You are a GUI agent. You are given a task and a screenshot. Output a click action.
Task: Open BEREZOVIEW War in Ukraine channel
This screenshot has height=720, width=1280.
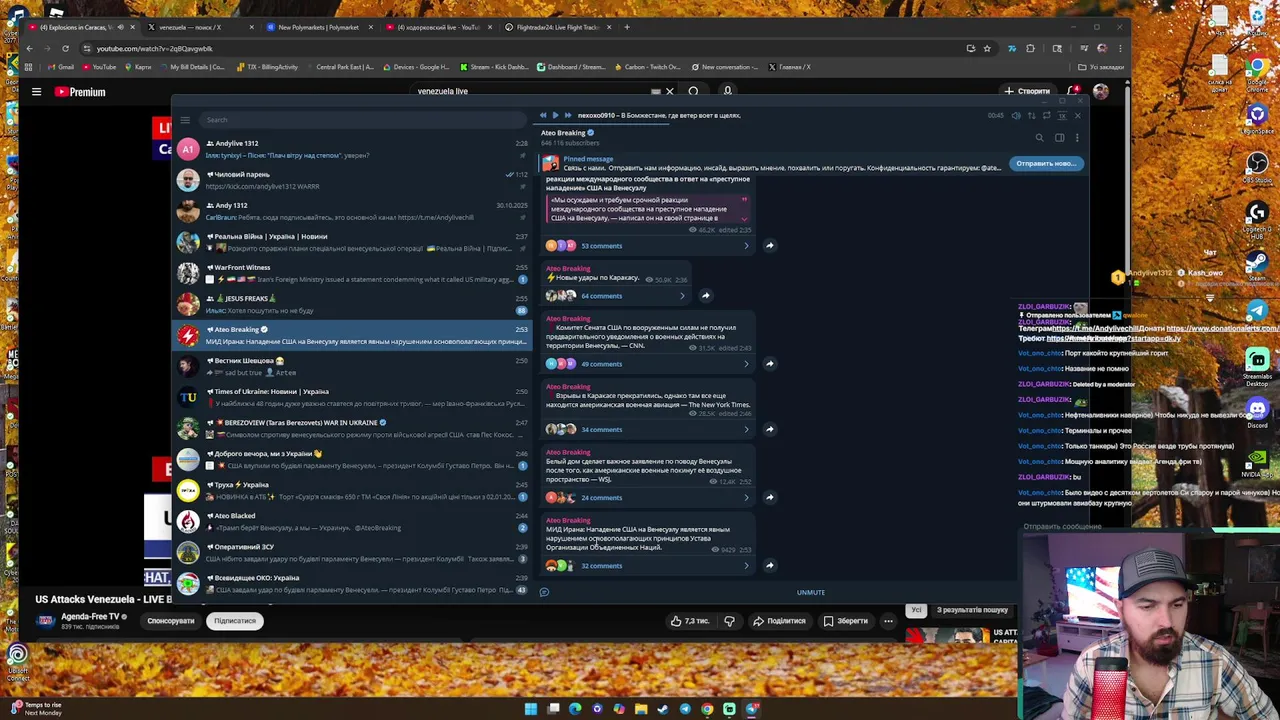352,428
